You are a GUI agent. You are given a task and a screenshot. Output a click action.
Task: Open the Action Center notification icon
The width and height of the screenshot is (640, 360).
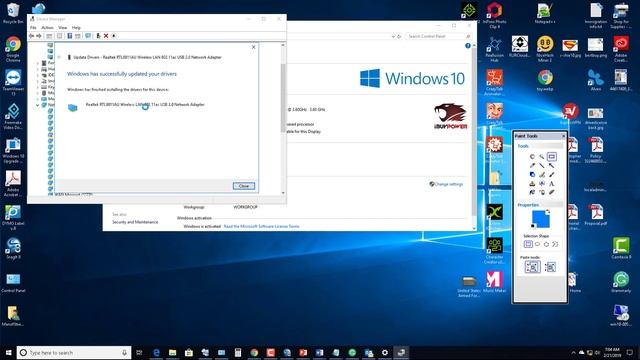[x=630, y=352]
